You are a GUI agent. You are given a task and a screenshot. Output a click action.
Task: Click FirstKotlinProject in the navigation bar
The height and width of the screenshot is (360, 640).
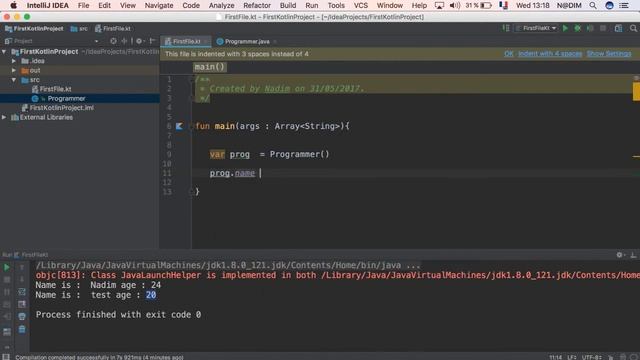tap(34, 29)
